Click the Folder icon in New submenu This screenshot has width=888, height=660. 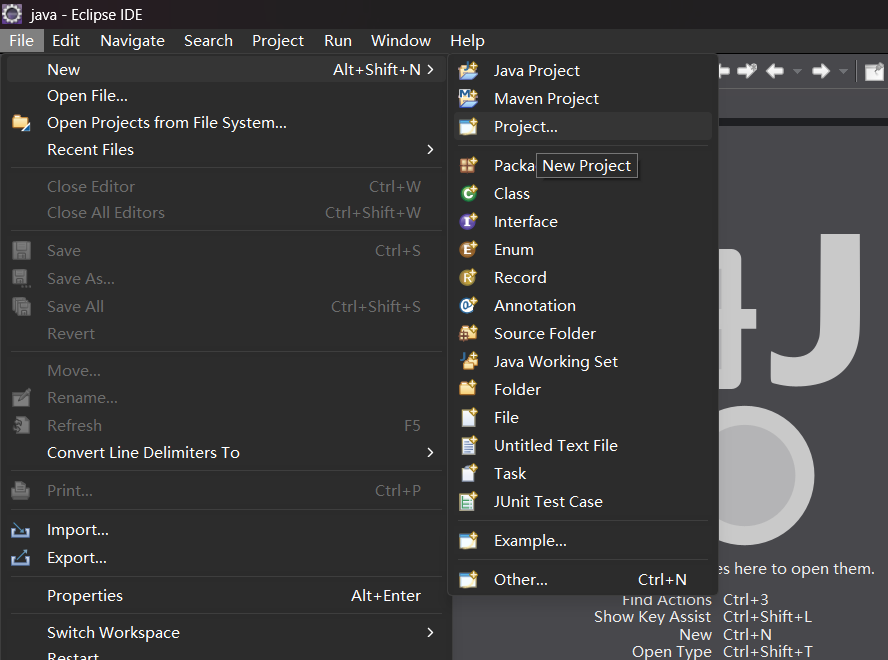468,389
